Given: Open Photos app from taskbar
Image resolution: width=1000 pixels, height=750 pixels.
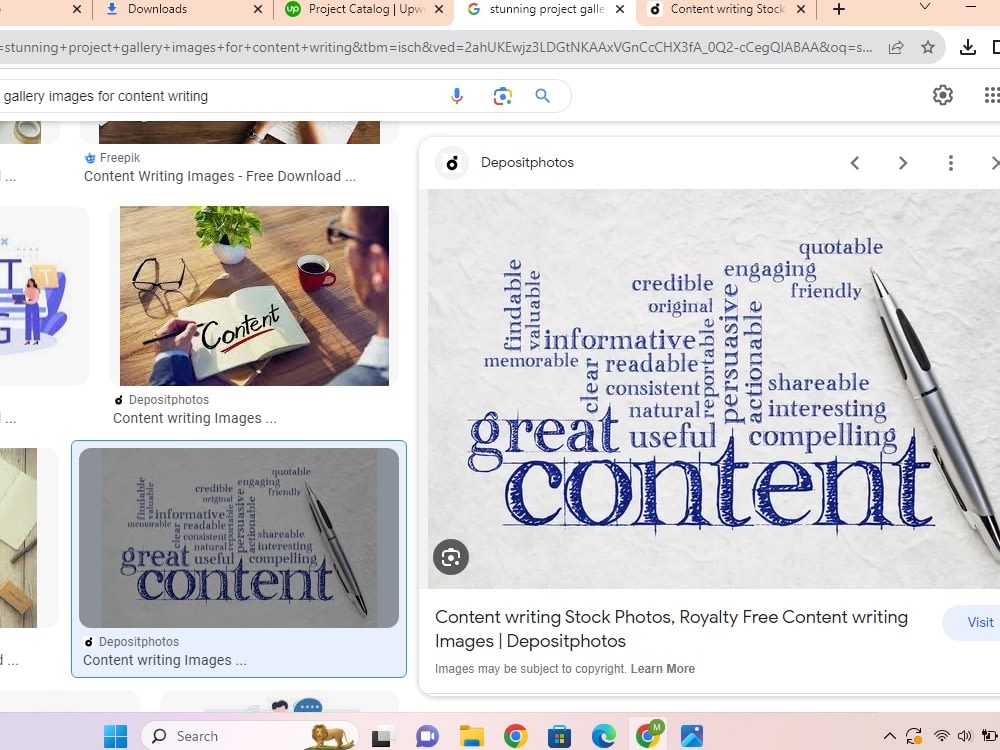Looking at the screenshot, I should [691, 736].
